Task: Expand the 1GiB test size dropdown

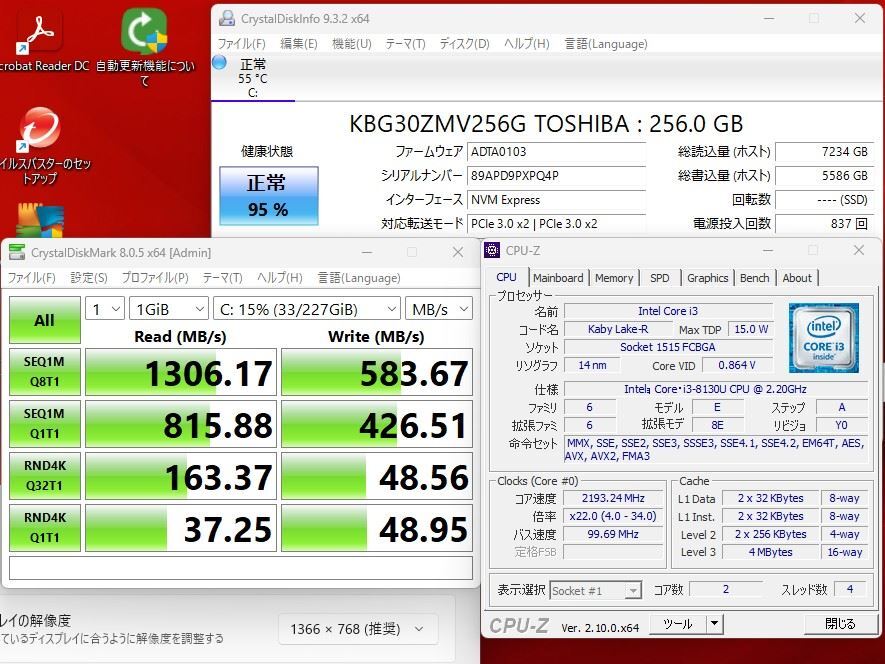Action: (169, 309)
